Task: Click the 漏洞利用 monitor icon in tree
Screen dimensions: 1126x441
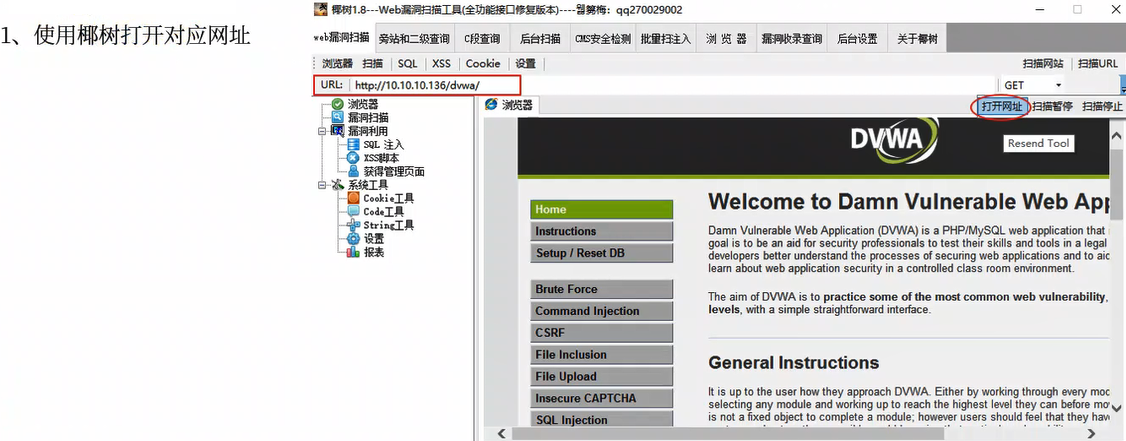Action: pyautogui.click(x=338, y=131)
